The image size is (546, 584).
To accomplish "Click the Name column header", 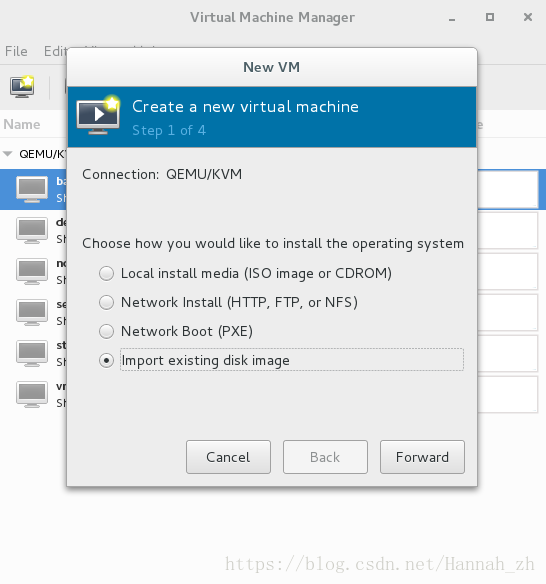I will coord(22,124).
